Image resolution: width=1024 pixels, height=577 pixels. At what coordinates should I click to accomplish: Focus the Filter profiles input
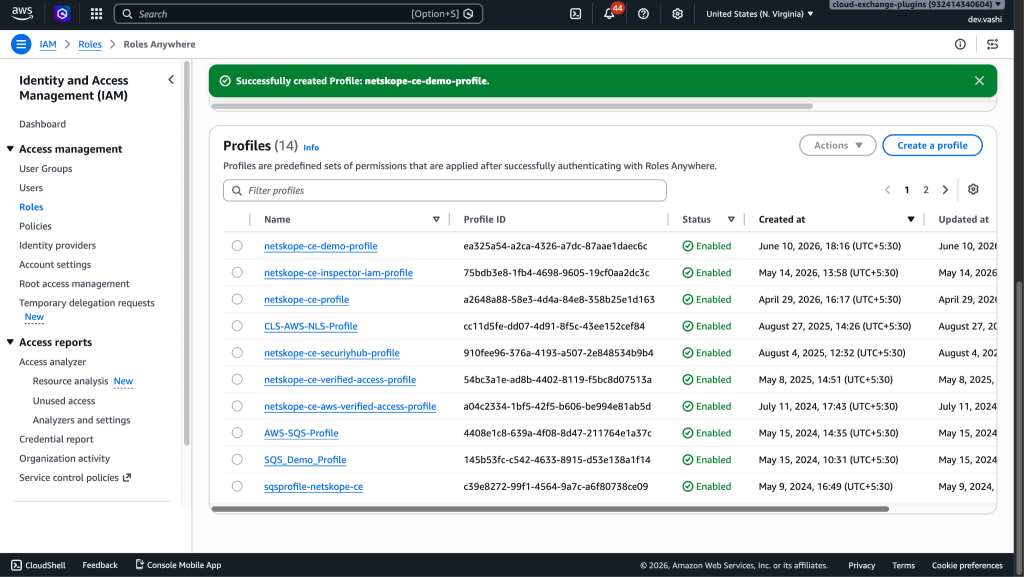(445, 191)
